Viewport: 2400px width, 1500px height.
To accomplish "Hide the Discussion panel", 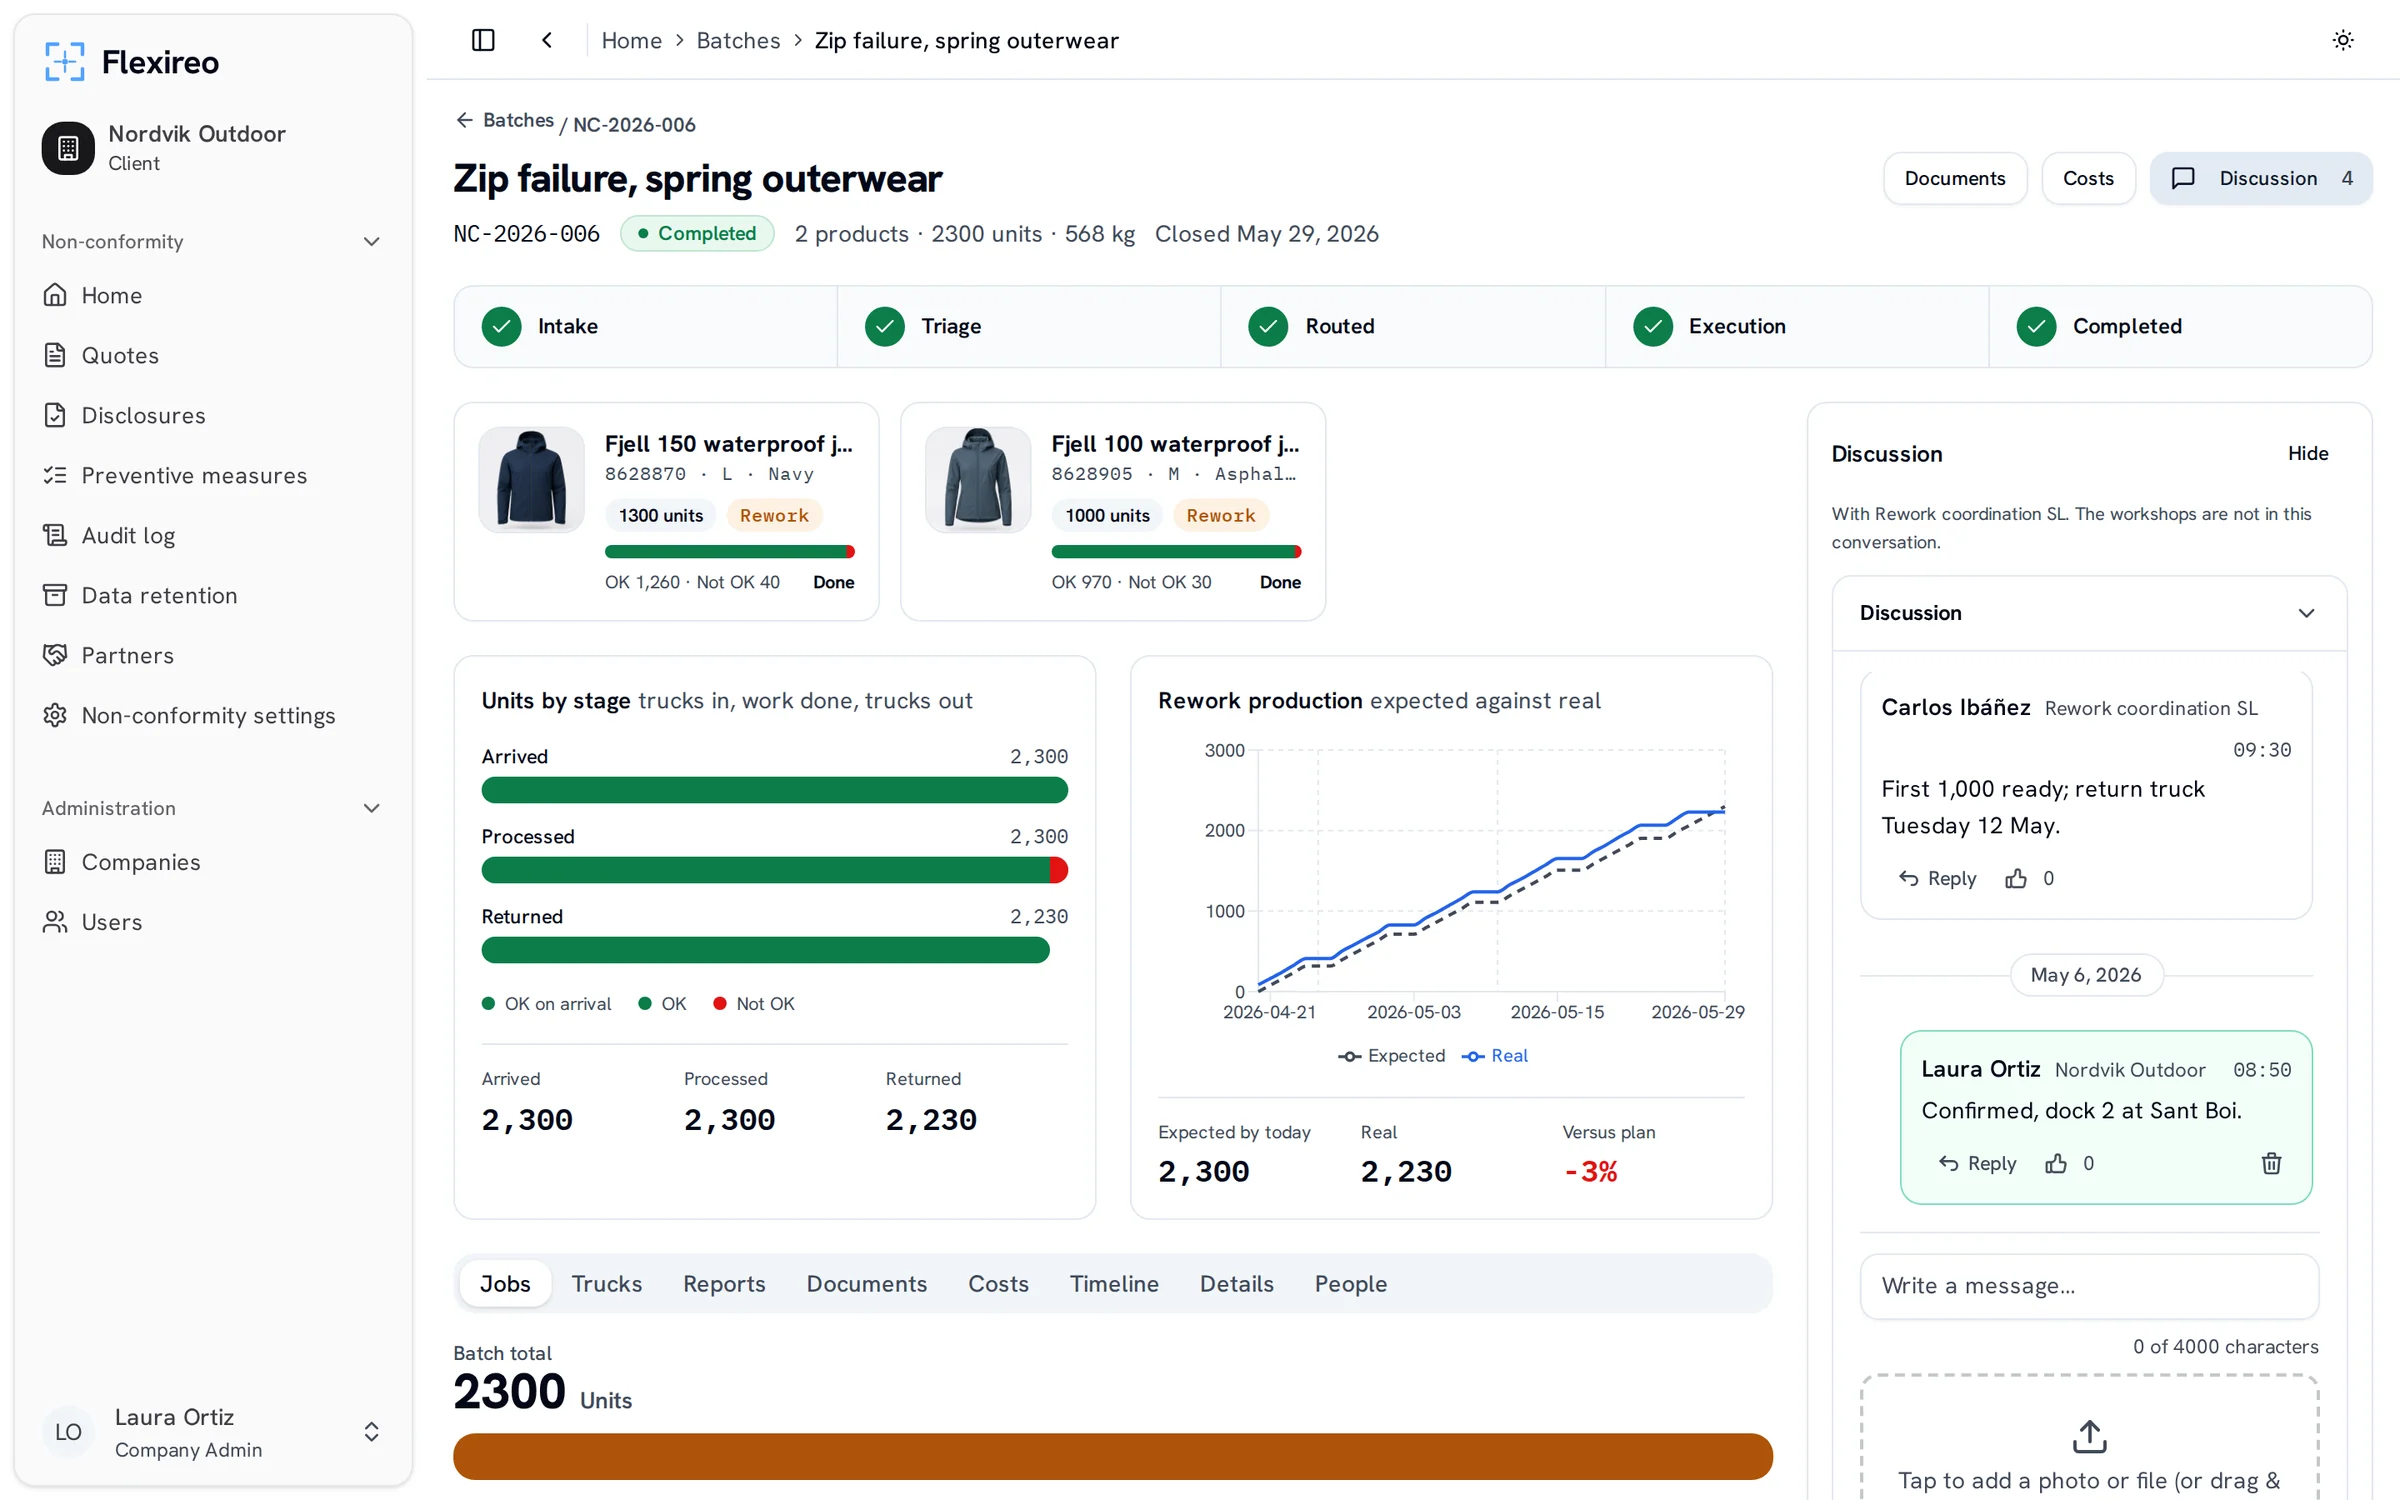I will (2308, 453).
